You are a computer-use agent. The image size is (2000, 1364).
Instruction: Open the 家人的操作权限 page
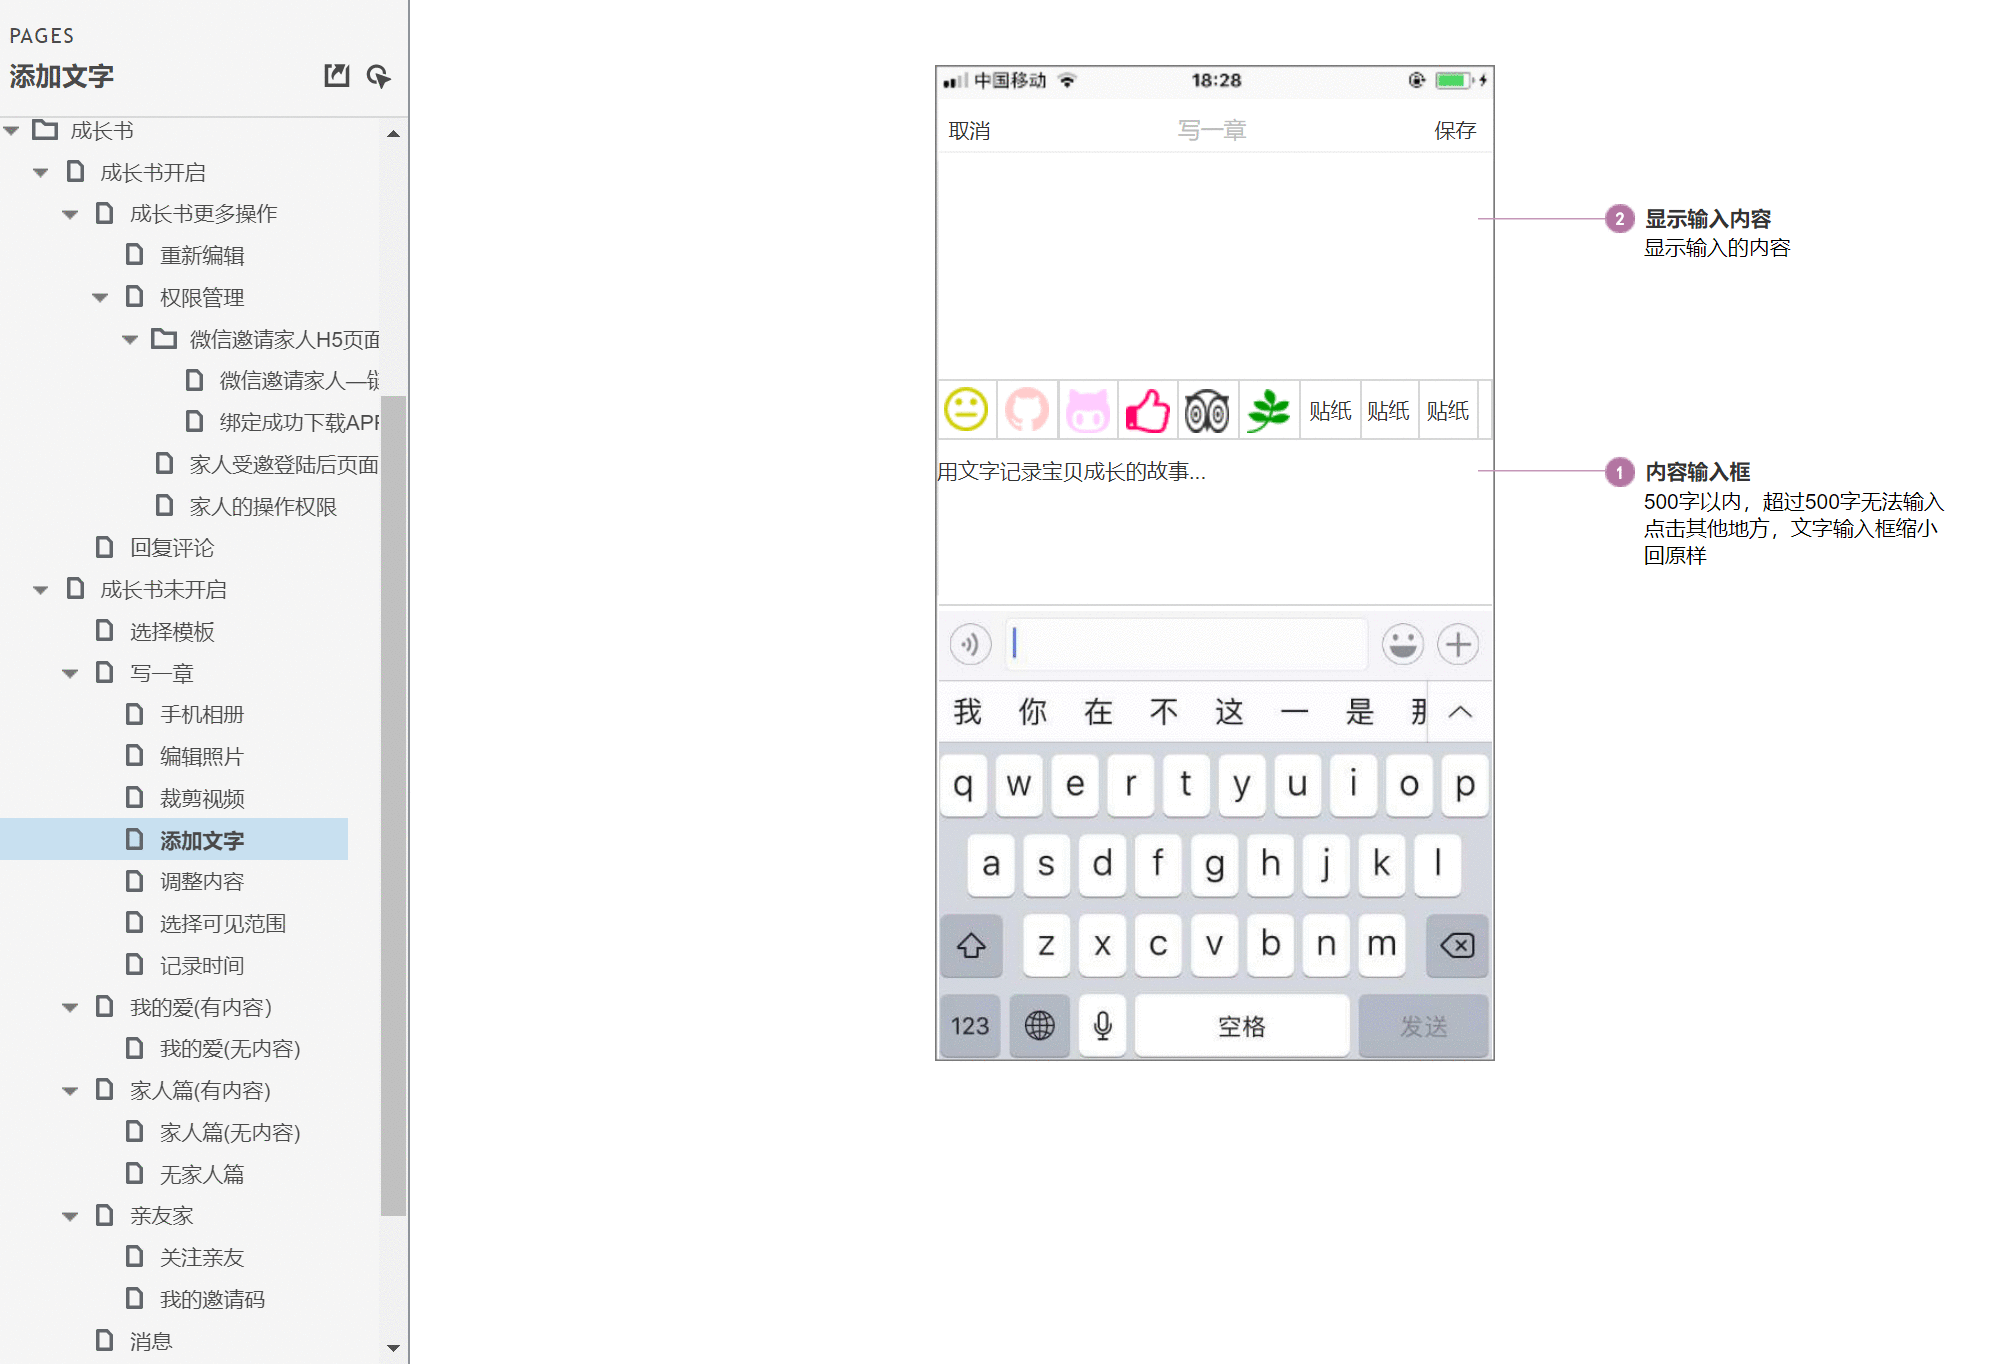263,507
